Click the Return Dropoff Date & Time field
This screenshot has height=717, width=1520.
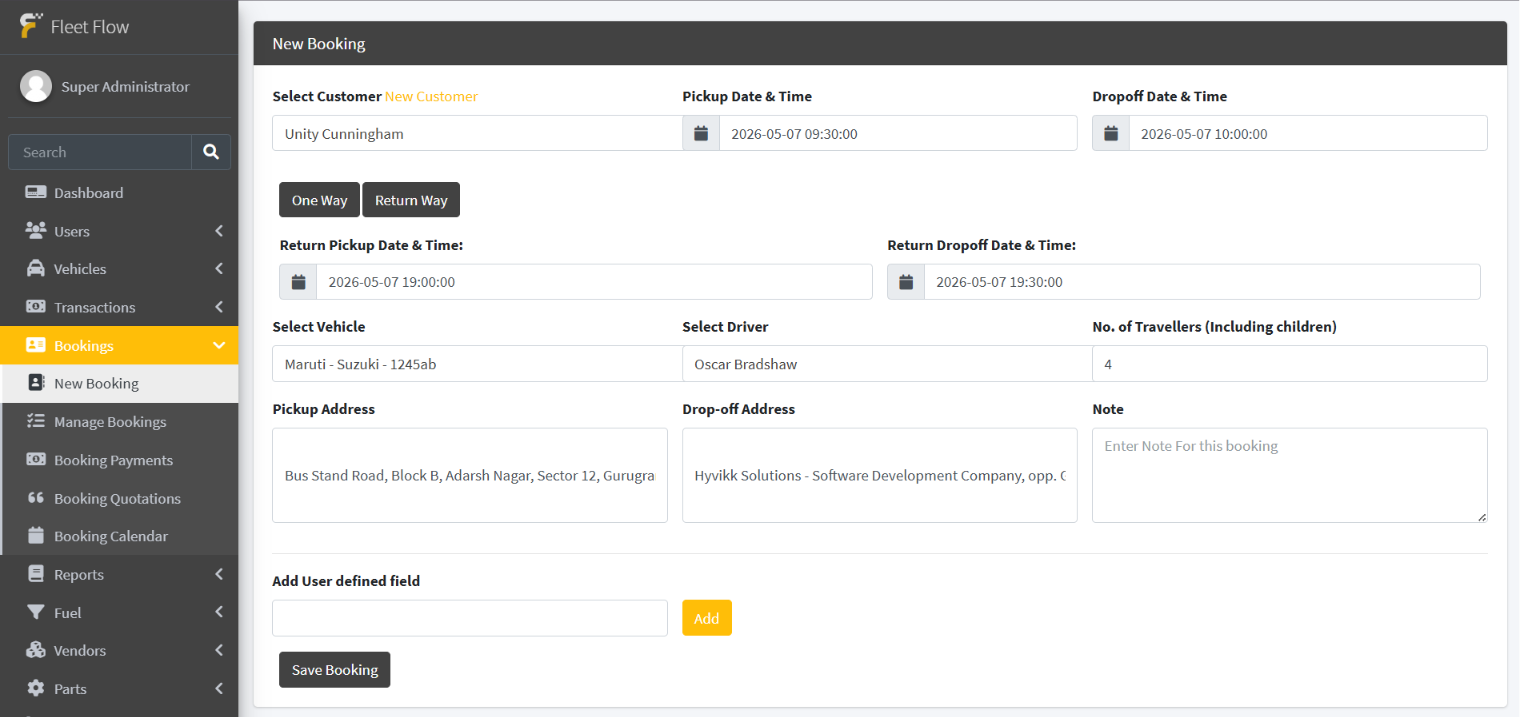click(x=1202, y=282)
